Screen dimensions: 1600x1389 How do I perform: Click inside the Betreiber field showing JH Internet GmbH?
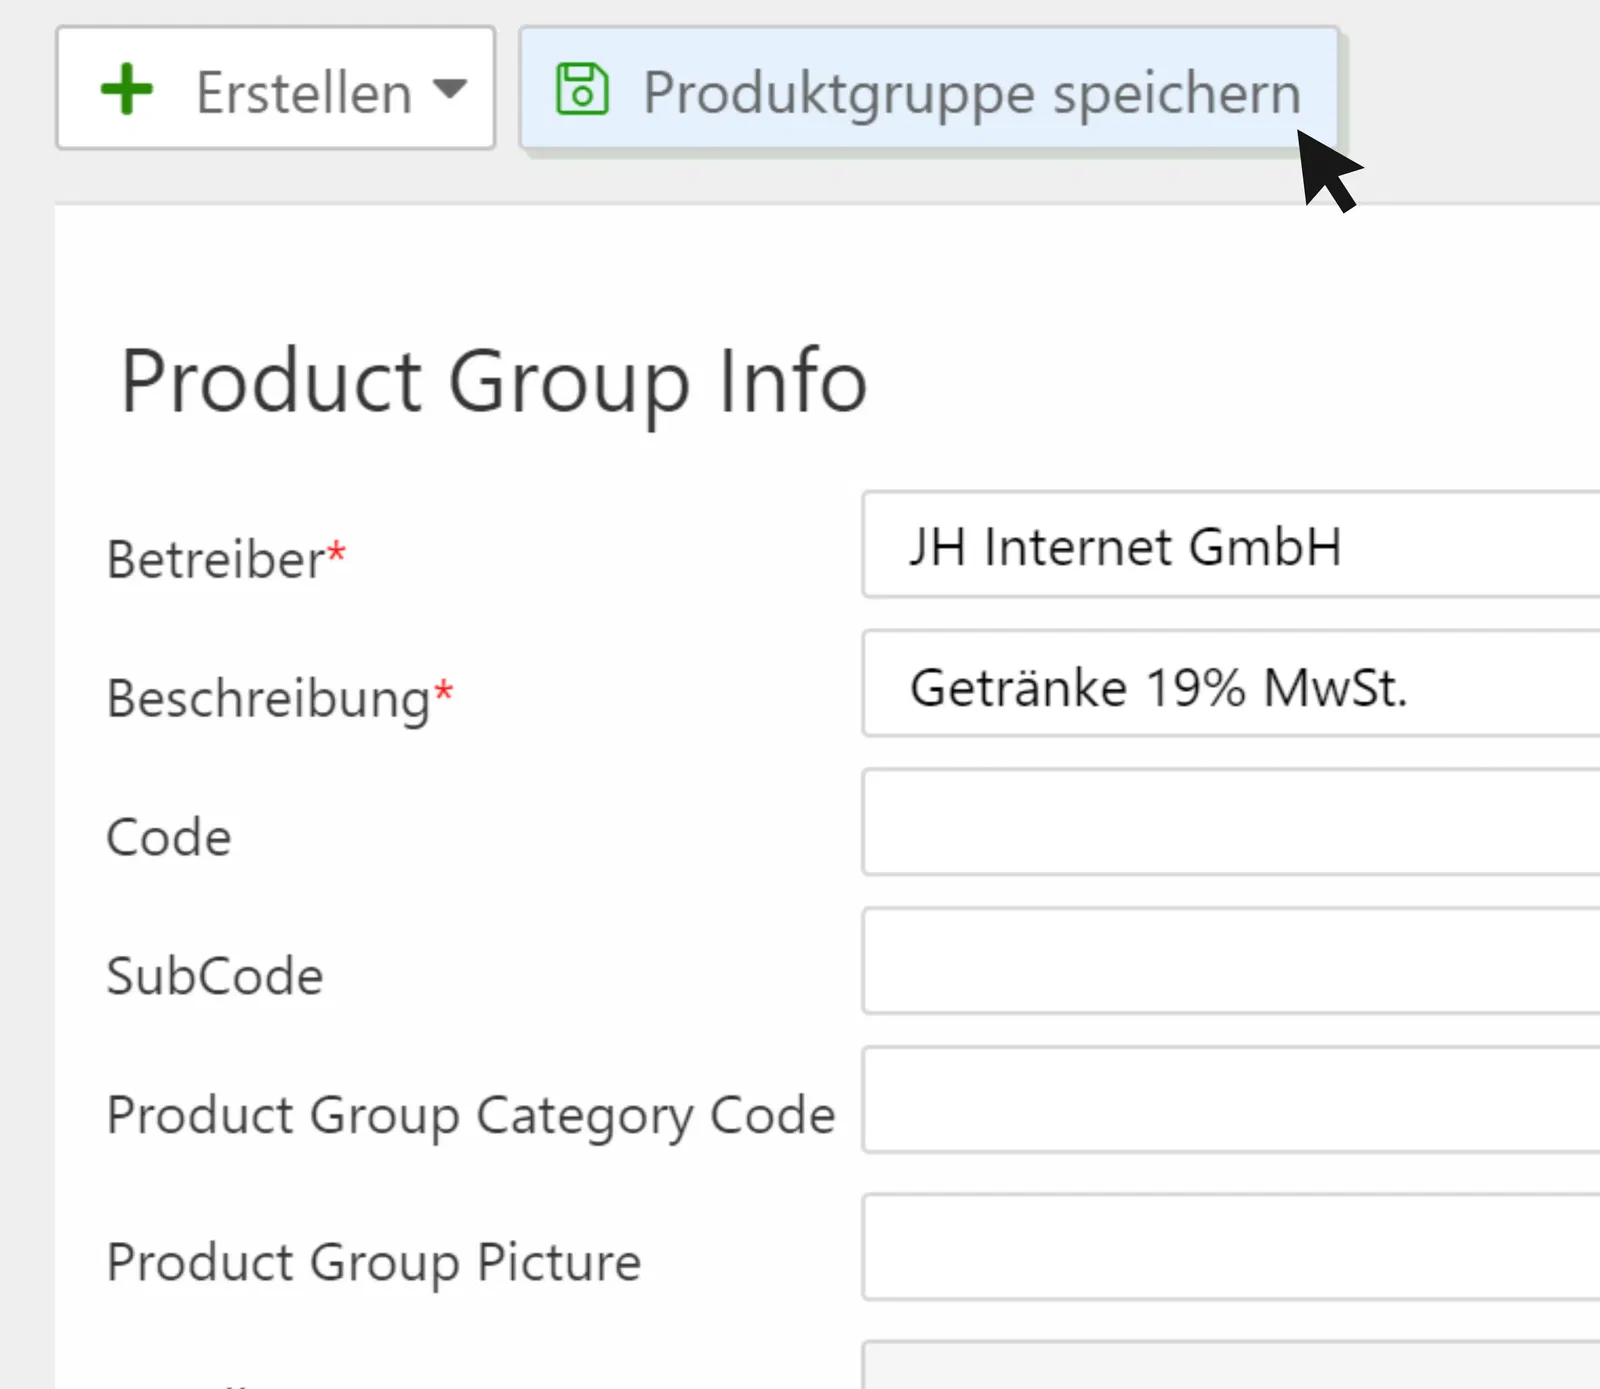1230,546
